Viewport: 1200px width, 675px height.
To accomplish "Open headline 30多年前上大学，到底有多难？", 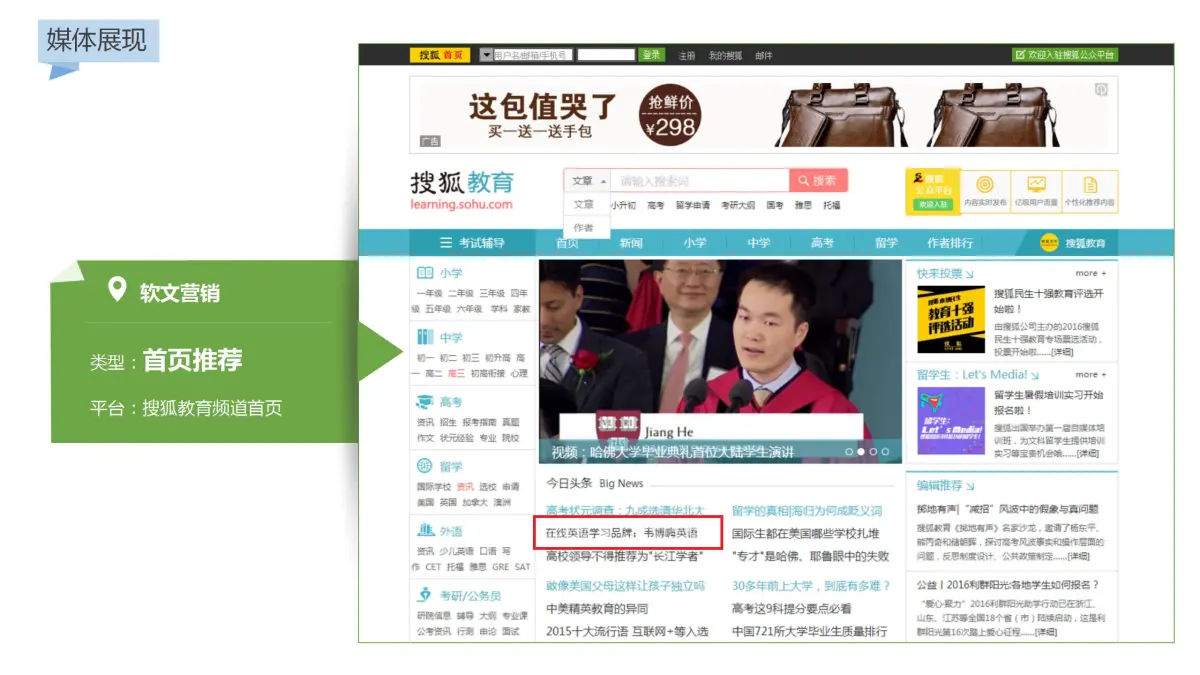I will point(811,586).
